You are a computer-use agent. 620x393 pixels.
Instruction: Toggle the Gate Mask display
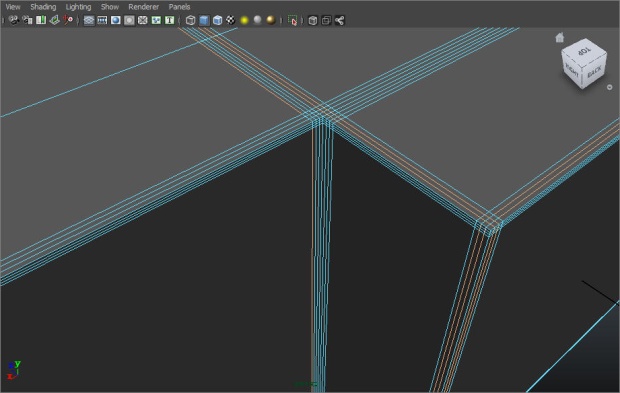(129, 20)
